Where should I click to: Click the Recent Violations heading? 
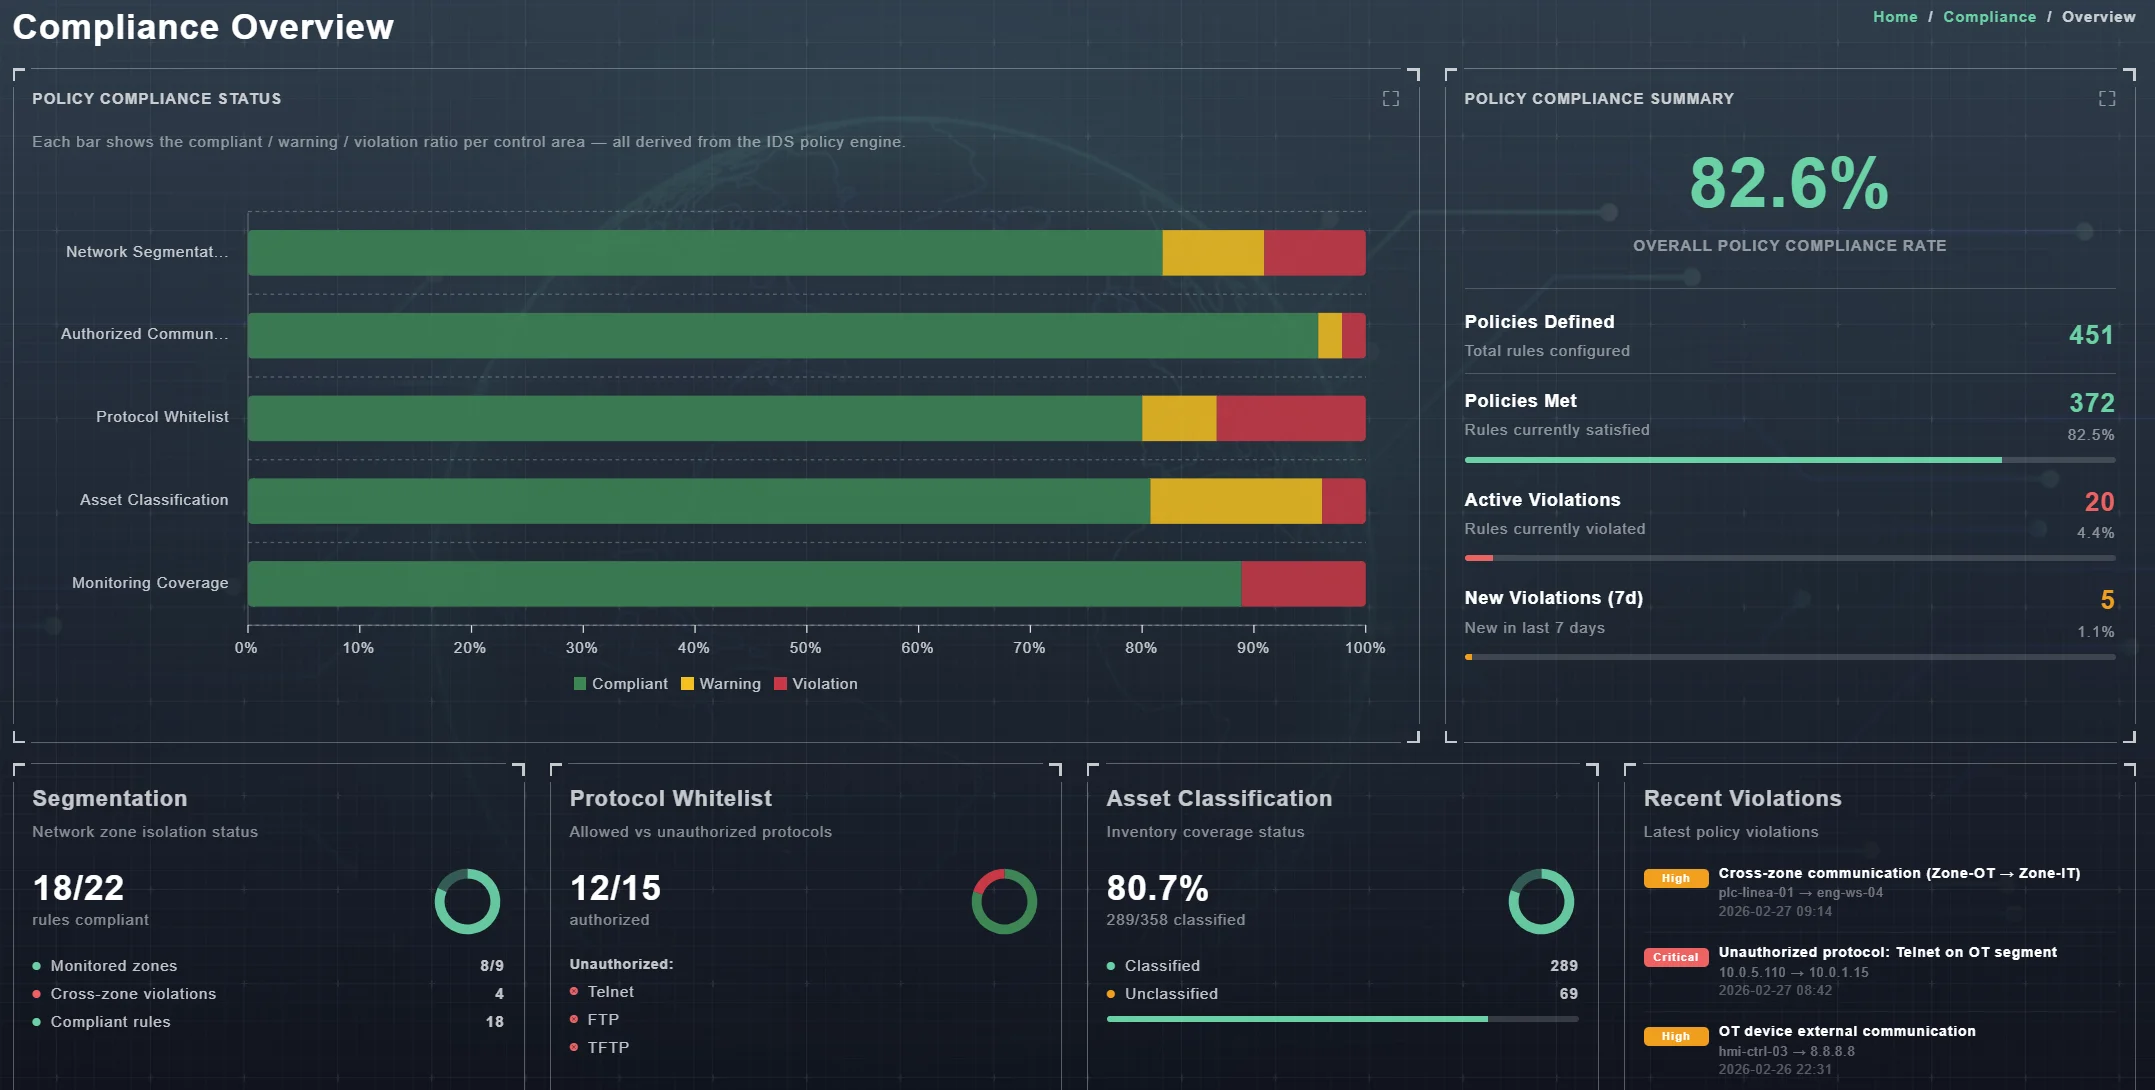(x=1742, y=799)
